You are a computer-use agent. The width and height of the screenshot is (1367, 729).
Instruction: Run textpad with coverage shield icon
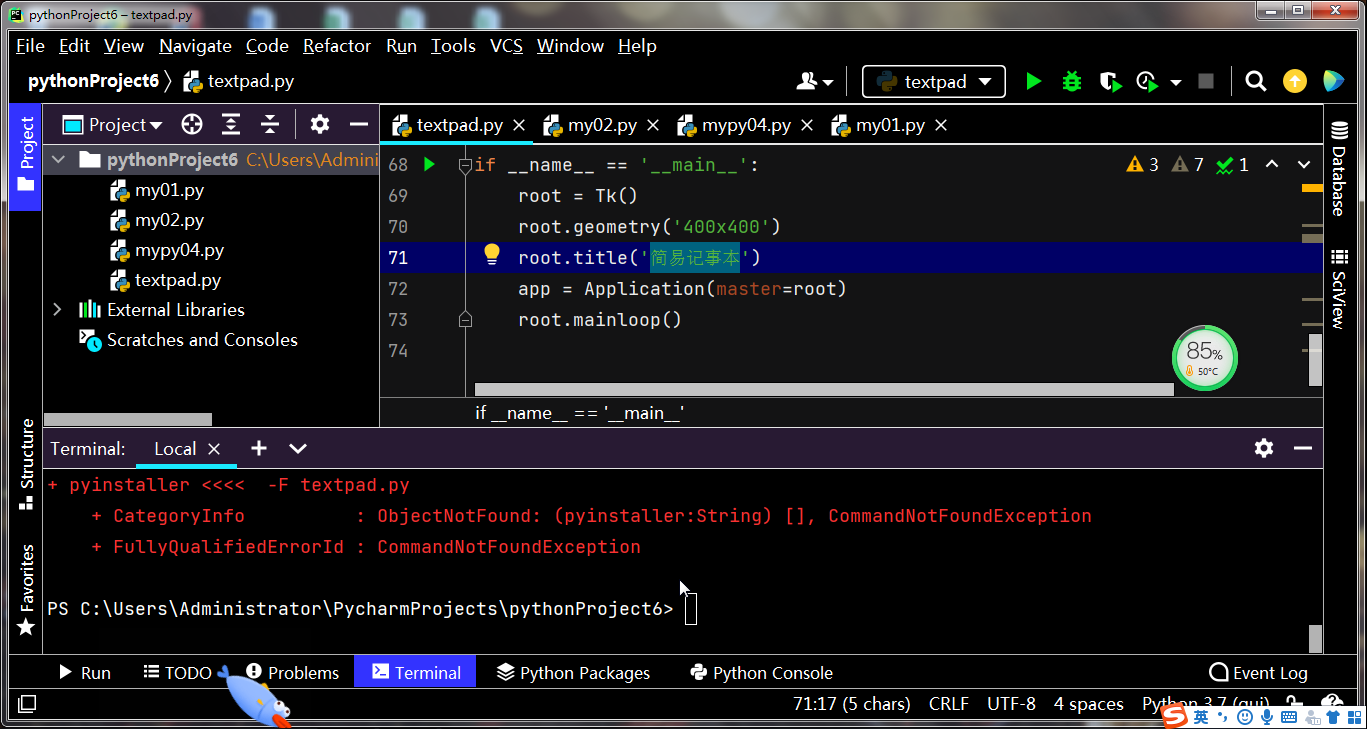(x=1110, y=81)
